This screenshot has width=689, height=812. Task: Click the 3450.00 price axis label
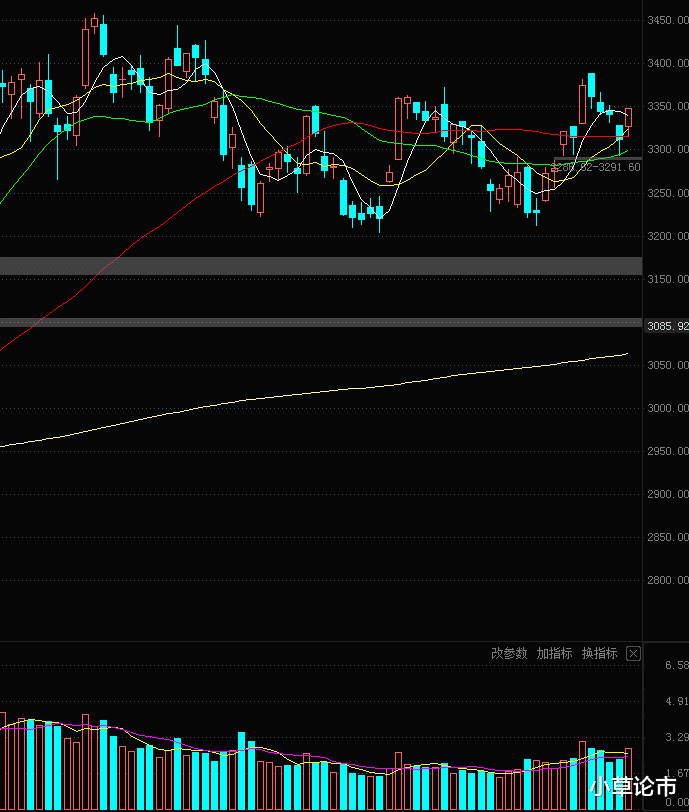coord(668,20)
